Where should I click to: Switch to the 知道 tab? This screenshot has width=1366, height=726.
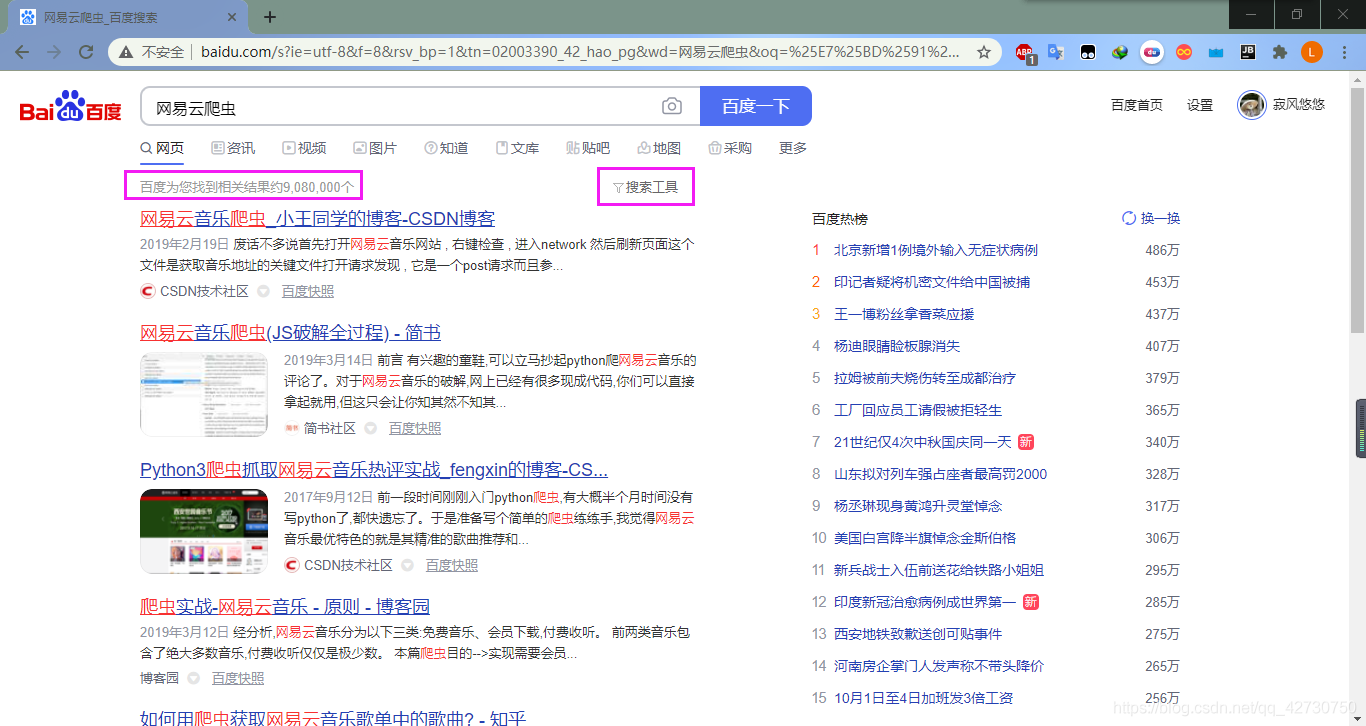446,148
